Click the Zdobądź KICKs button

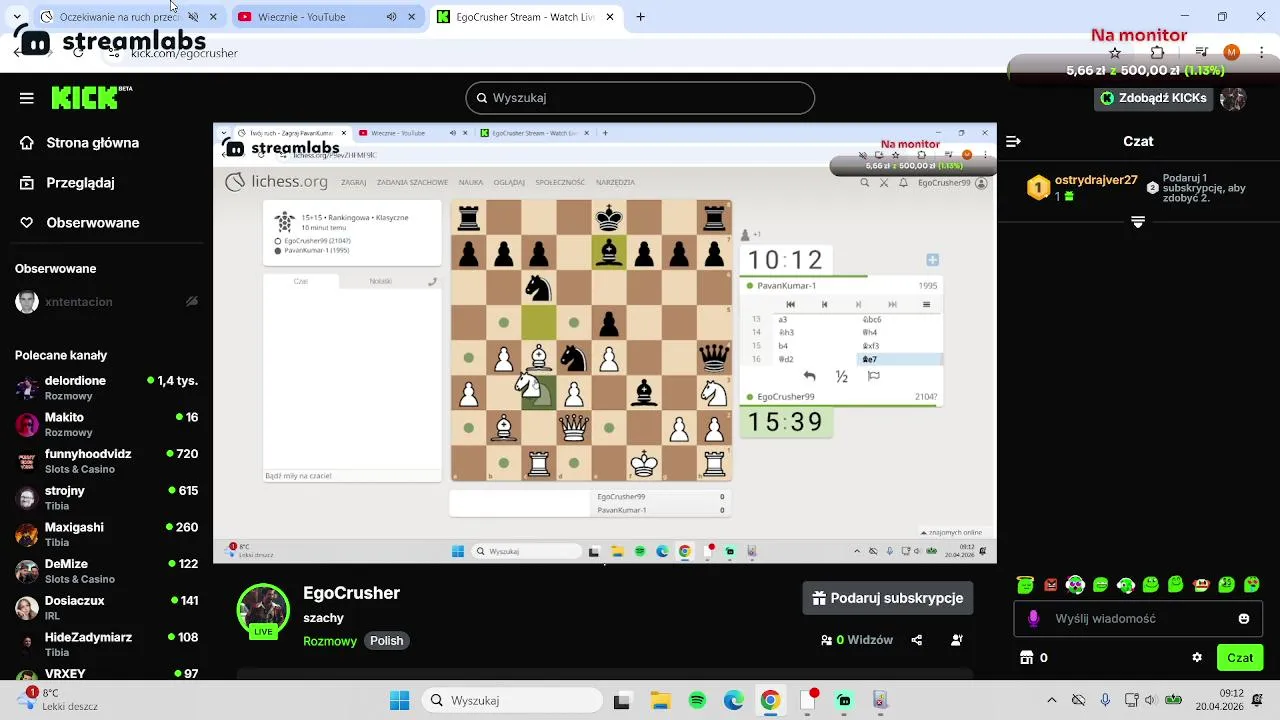pyautogui.click(x=1153, y=98)
